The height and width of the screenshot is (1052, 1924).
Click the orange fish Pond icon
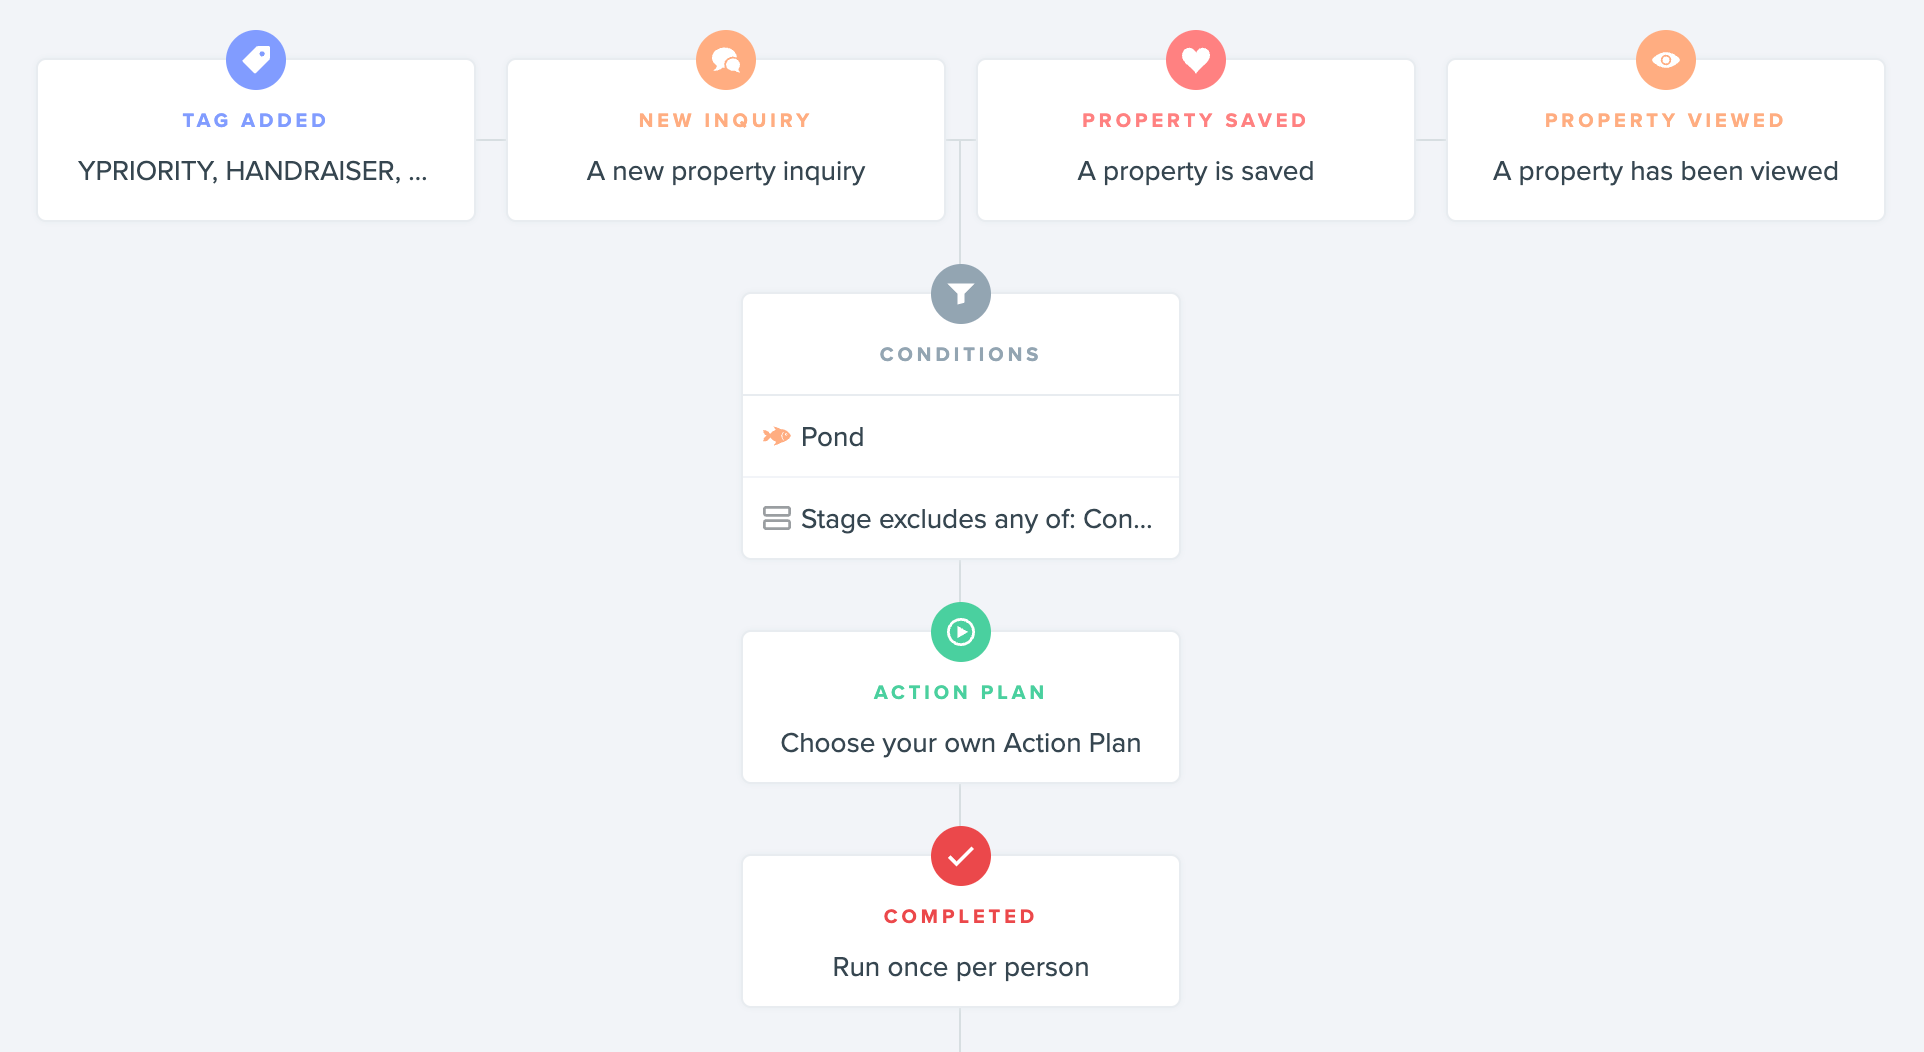(x=777, y=436)
